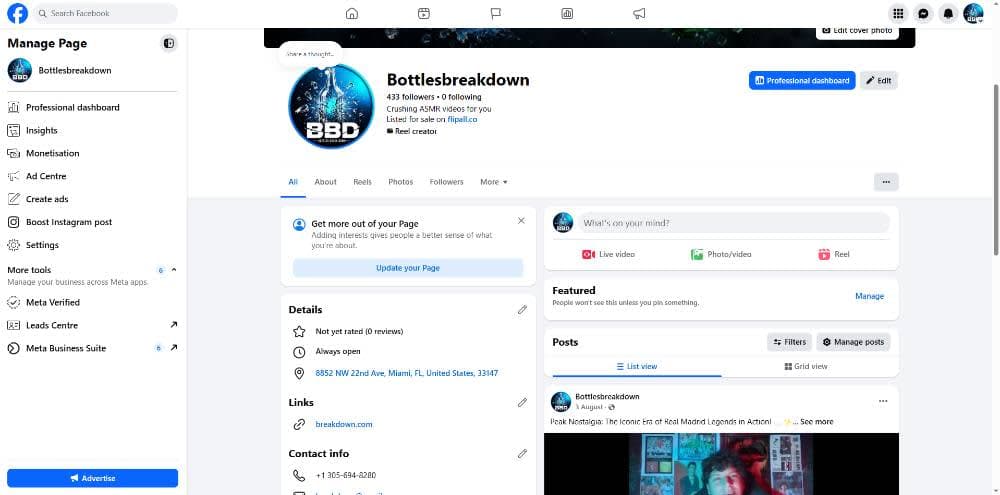
Task: Click Manage posts button
Action: coord(853,342)
